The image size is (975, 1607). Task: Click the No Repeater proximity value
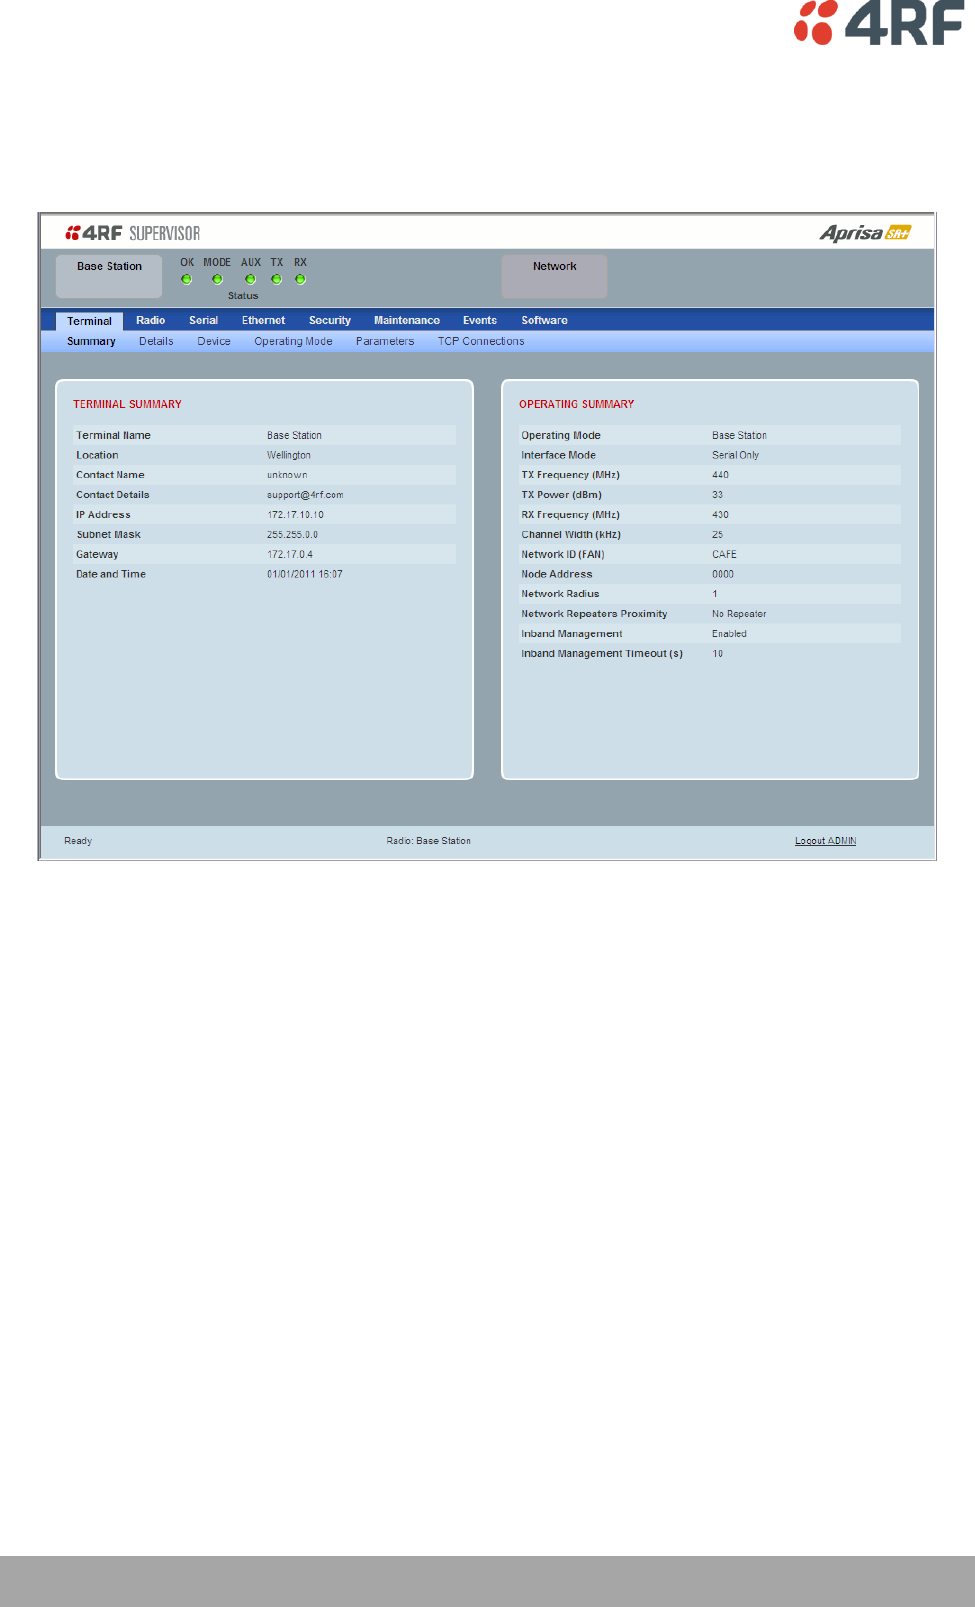click(x=739, y=614)
